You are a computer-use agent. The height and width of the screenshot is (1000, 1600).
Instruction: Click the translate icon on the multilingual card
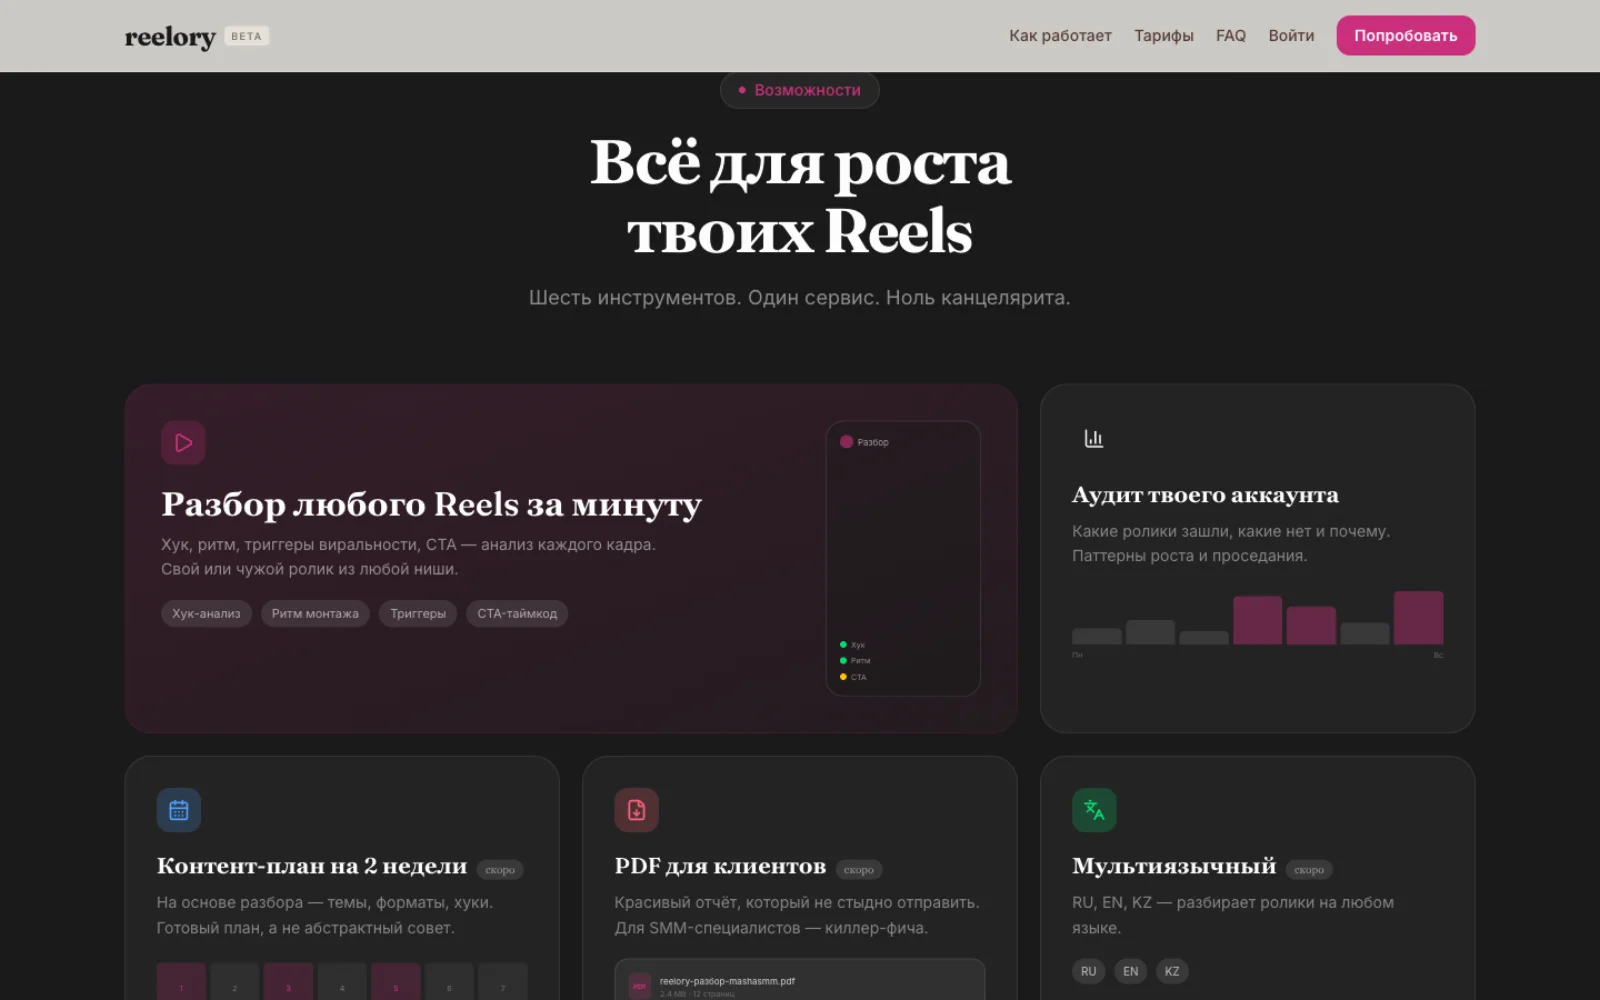coord(1093,810)
